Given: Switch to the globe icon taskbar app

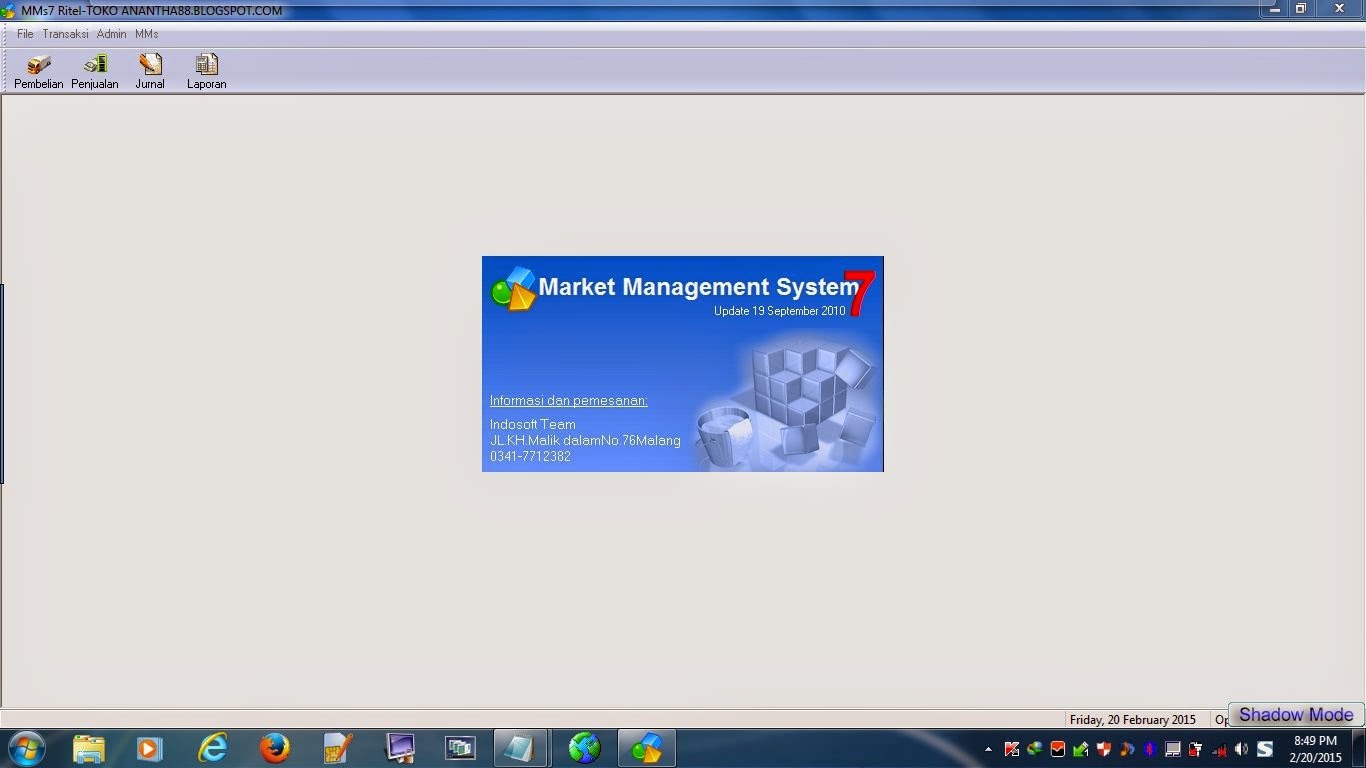Looking at the screenshot, I should tap(584, 748).
